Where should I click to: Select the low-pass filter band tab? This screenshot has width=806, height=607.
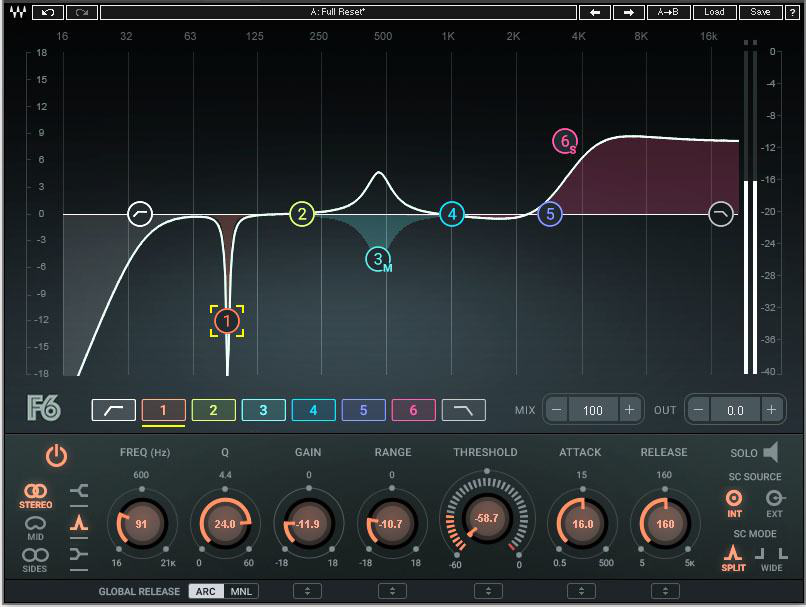point(464,410)
